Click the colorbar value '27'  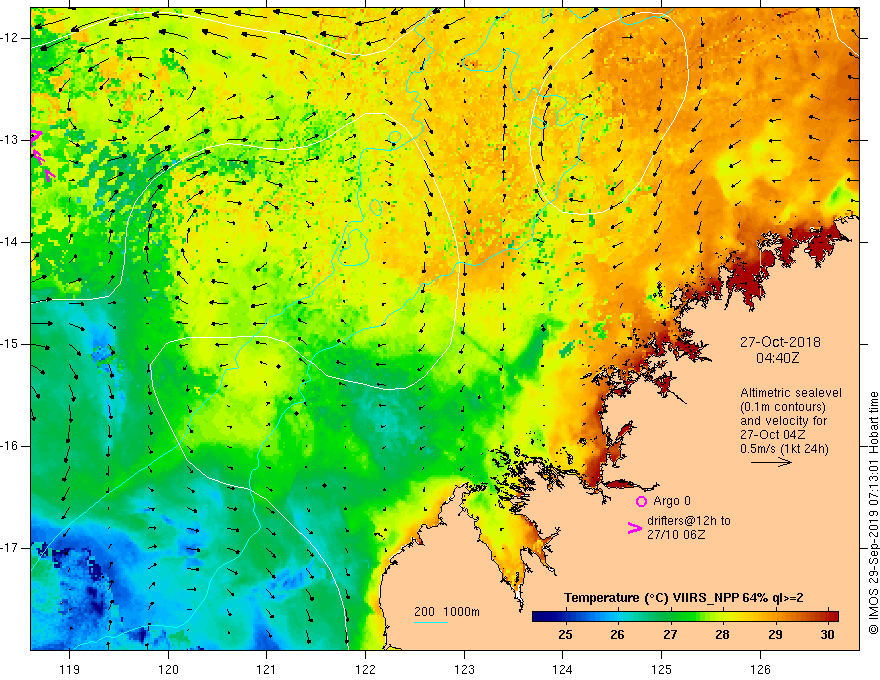(670, 635)
